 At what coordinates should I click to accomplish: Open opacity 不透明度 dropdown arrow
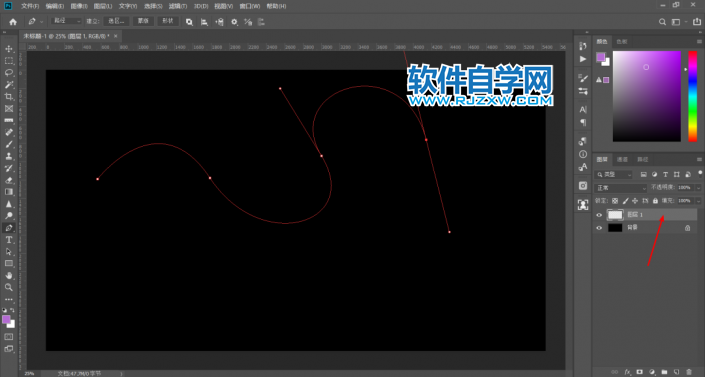[698, 188]
